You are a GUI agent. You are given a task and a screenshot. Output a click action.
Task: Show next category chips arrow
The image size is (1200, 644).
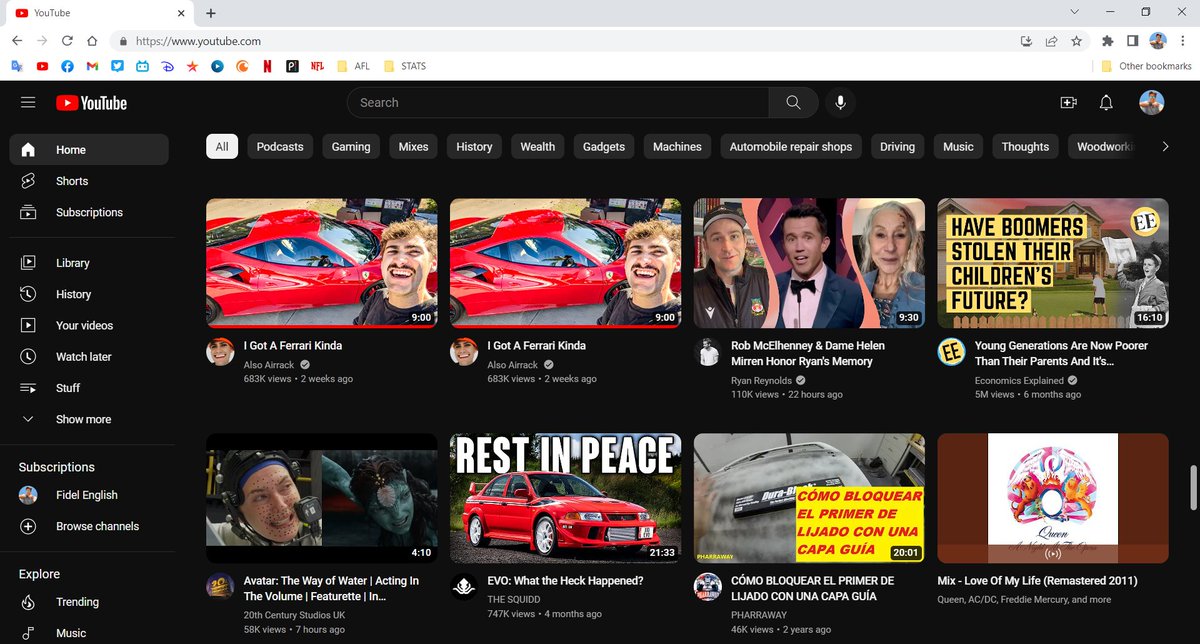click(x=1165, y=146)
